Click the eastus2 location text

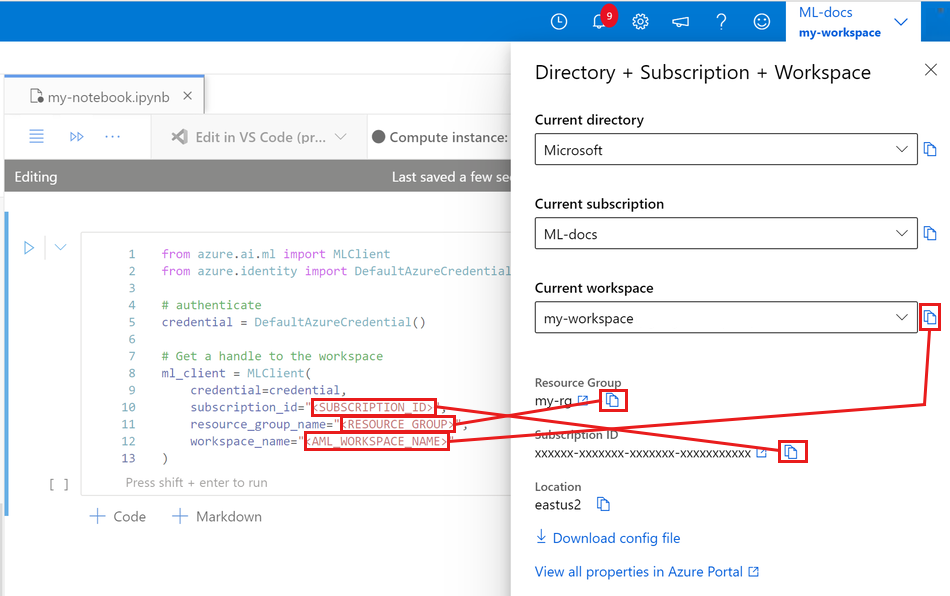(x=557, y=505)
